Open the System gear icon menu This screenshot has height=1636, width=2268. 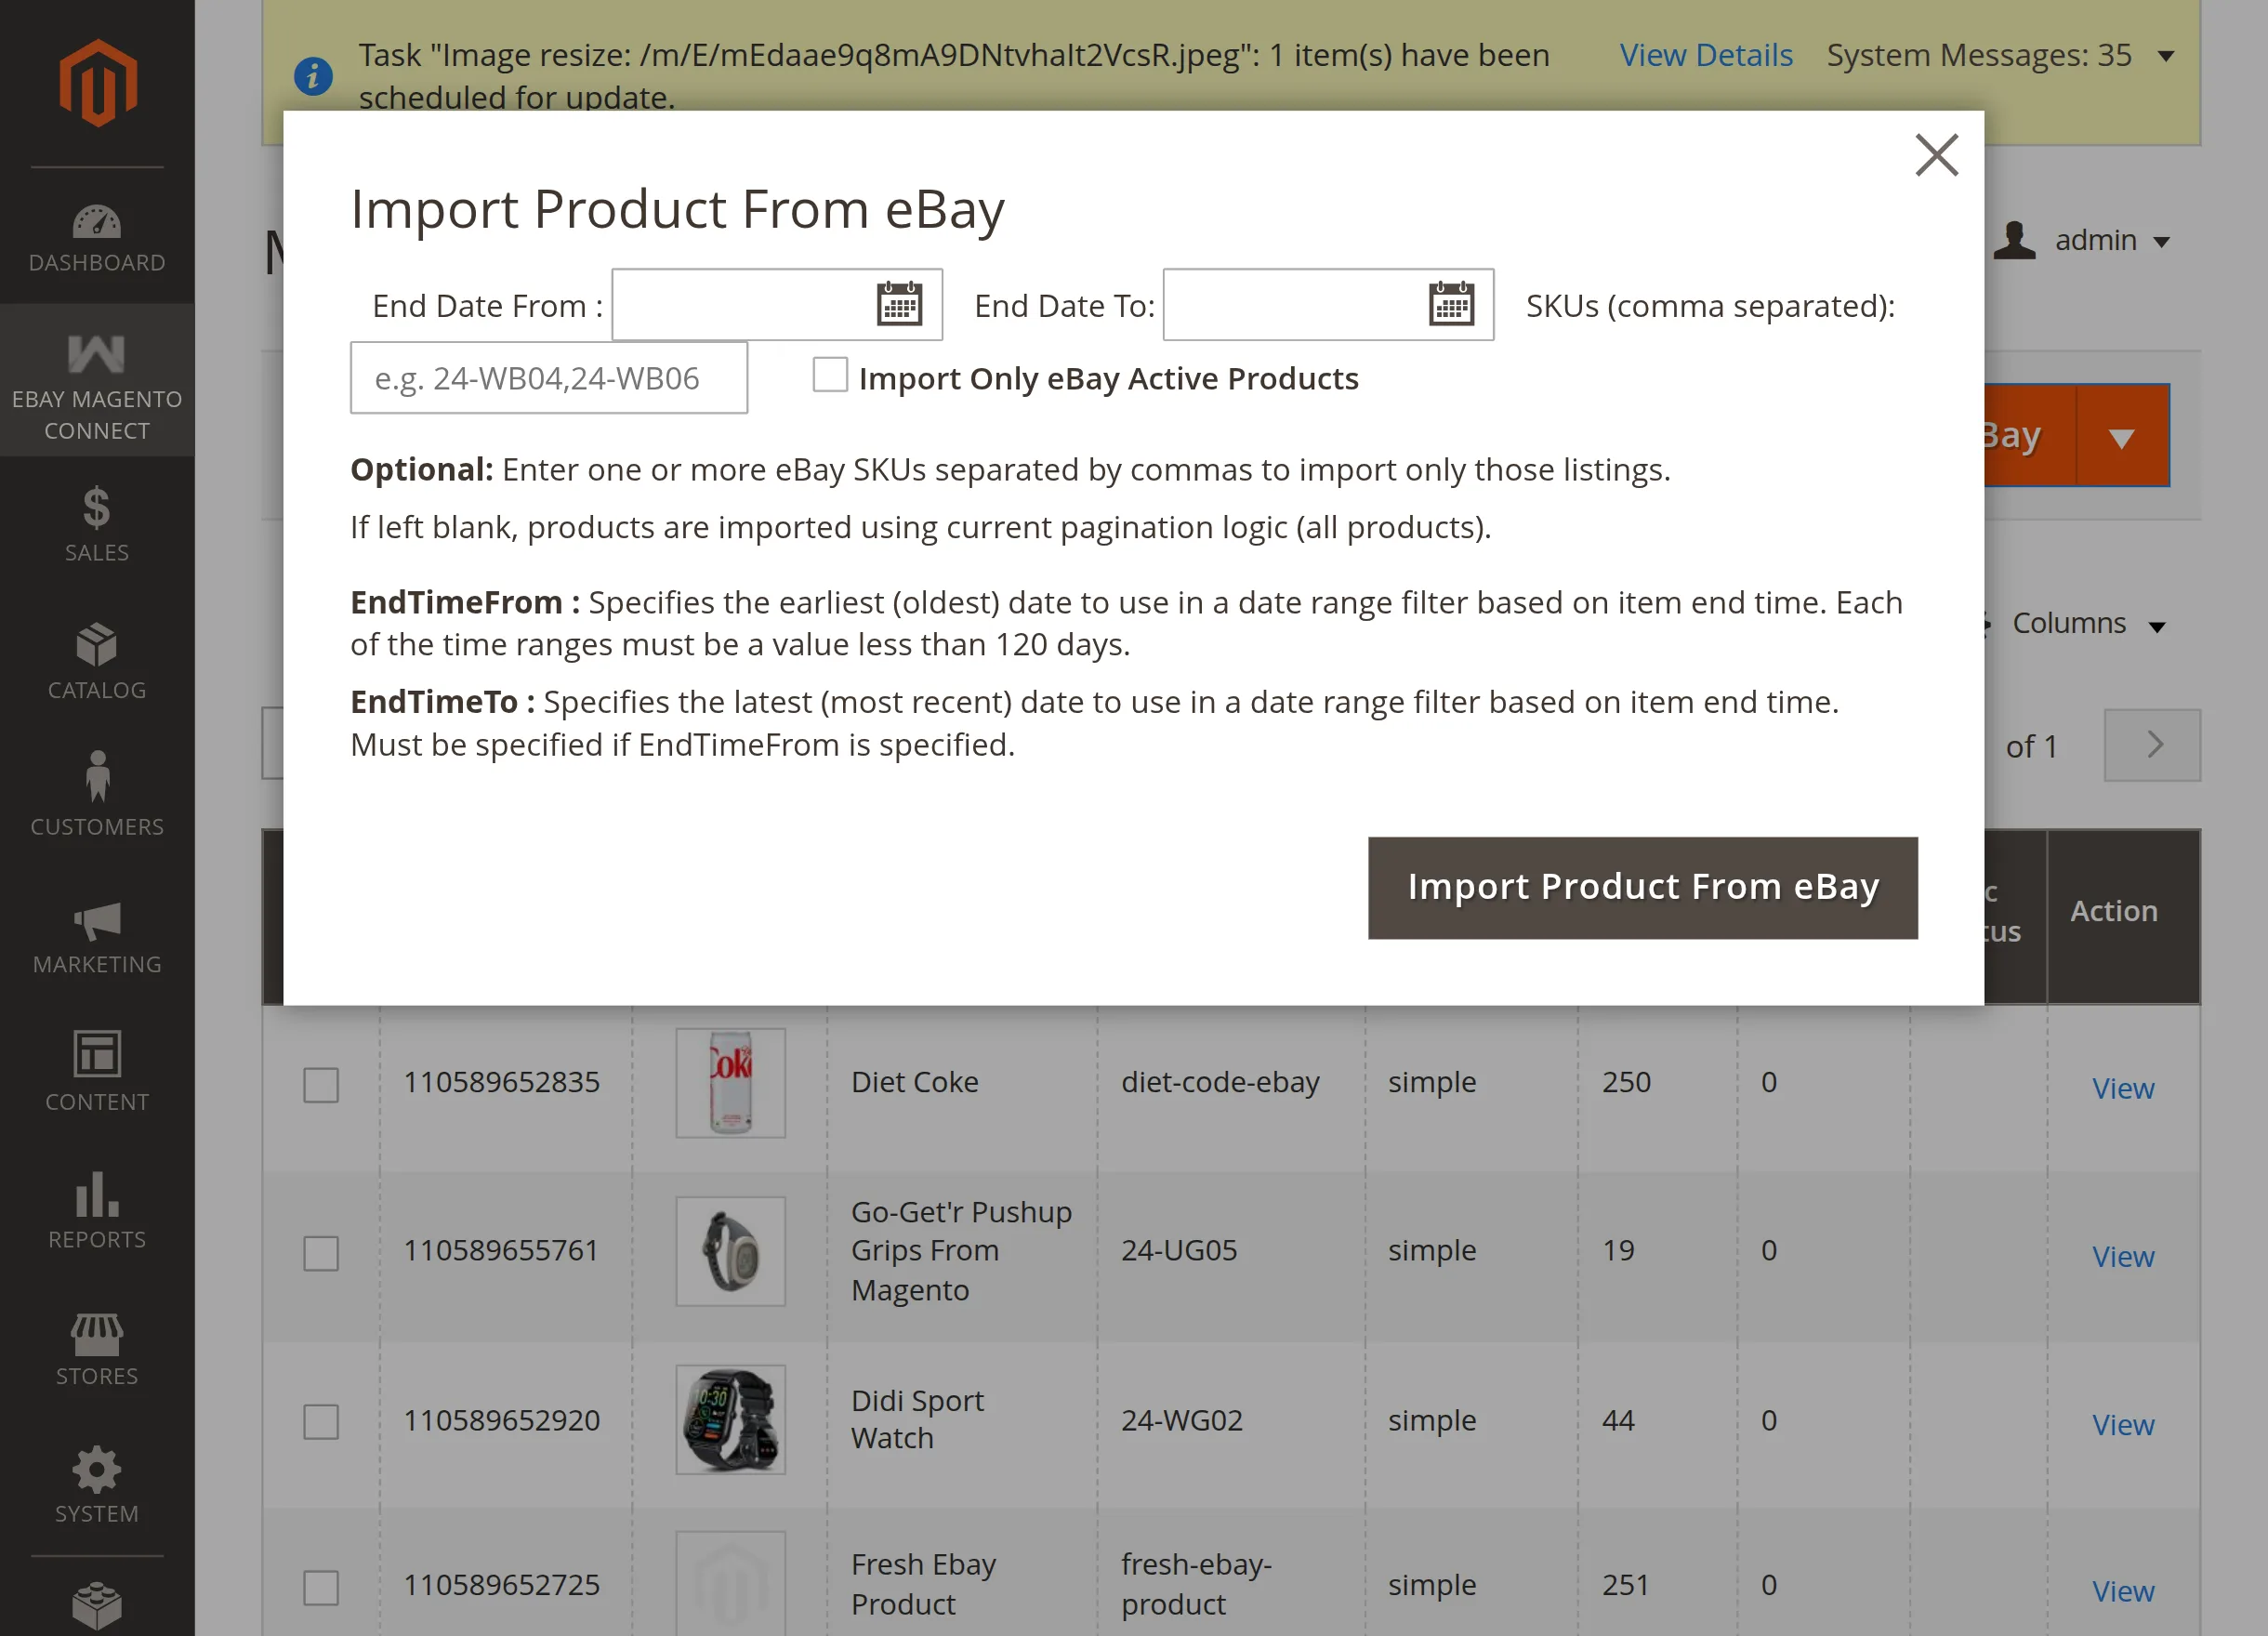point(97,1484)
